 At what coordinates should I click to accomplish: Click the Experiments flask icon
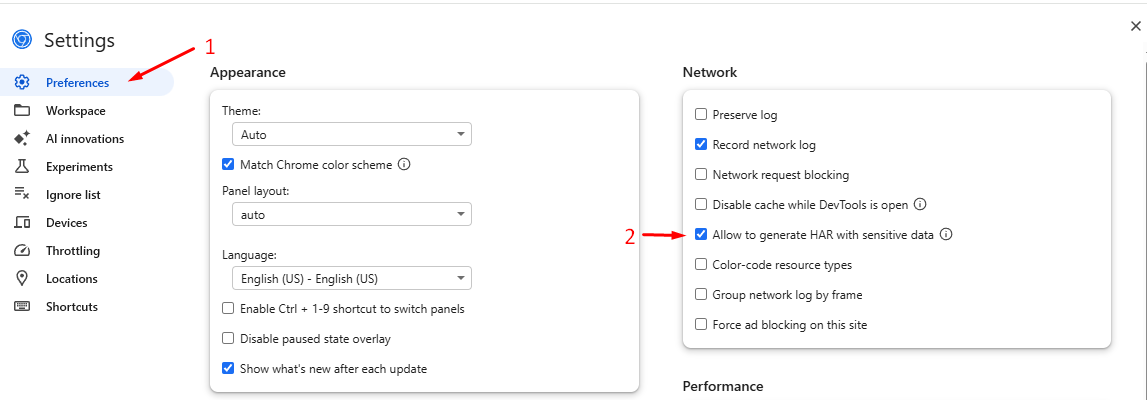pos(22,167)
